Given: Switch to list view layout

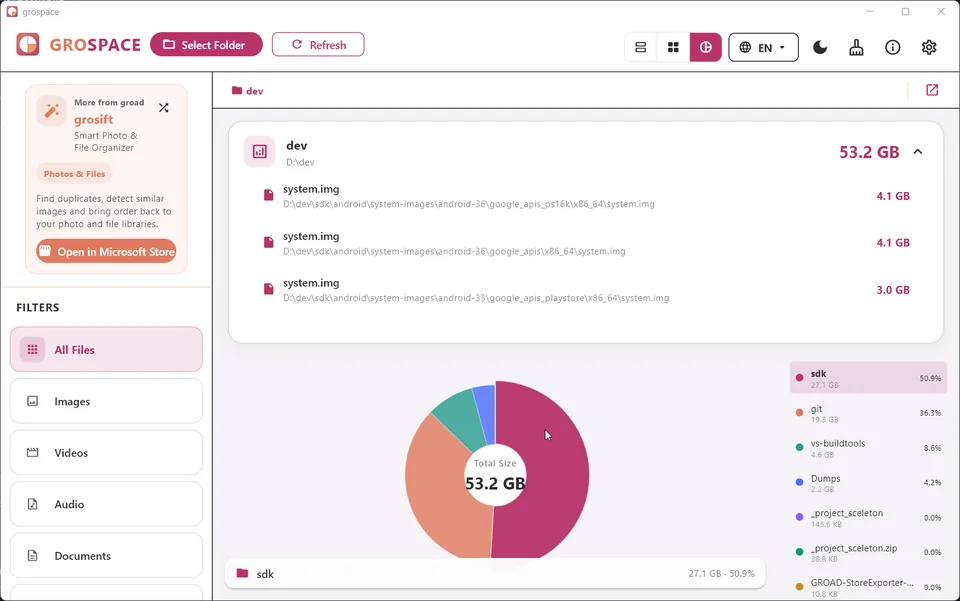Looking at the screenshot, I should coord(640,47).
